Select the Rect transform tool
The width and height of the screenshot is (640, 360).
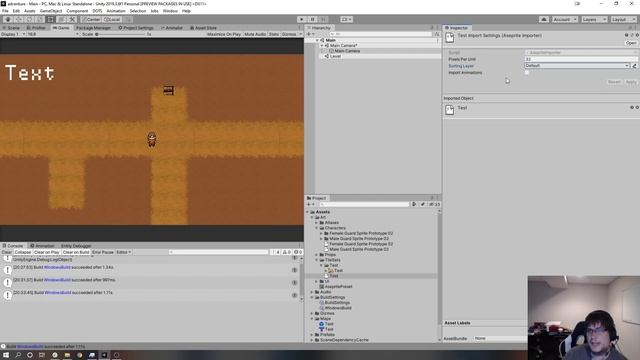(51, 19)
